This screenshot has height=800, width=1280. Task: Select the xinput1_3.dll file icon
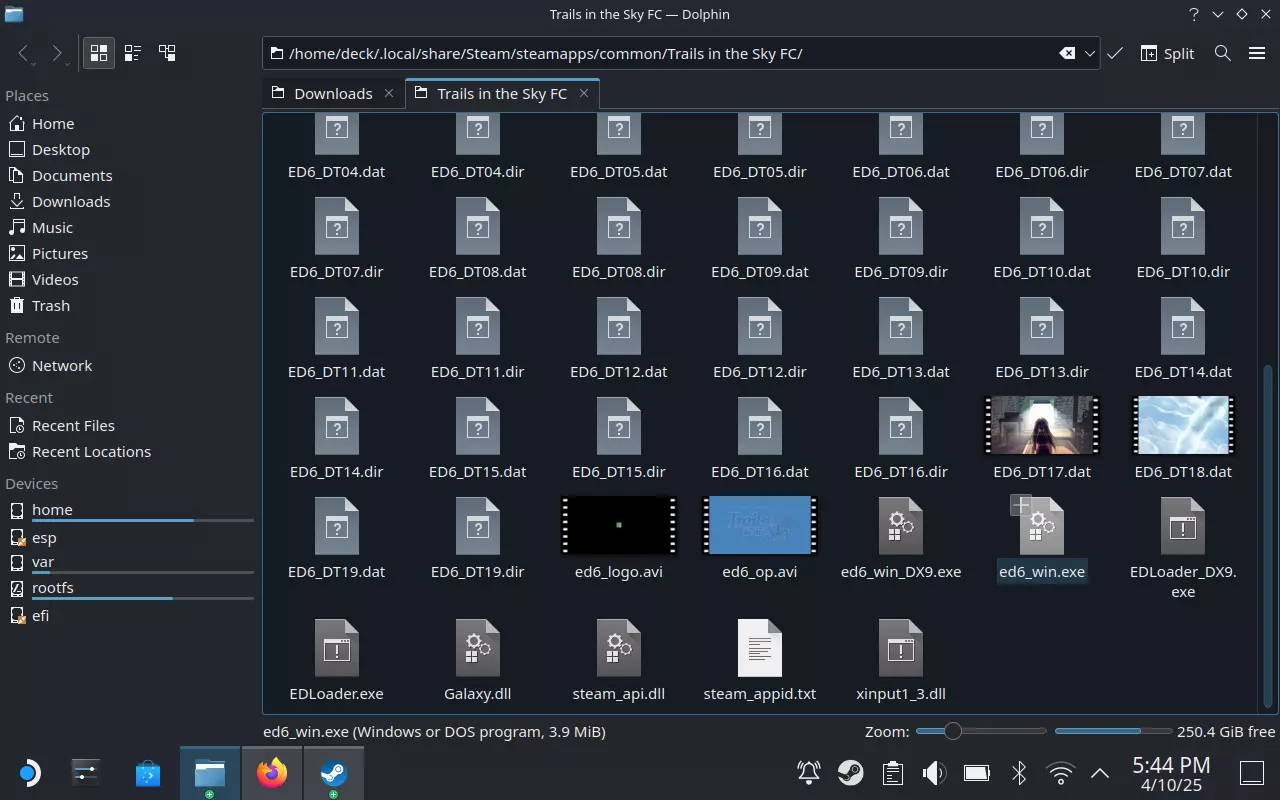(x=901, y=648)
